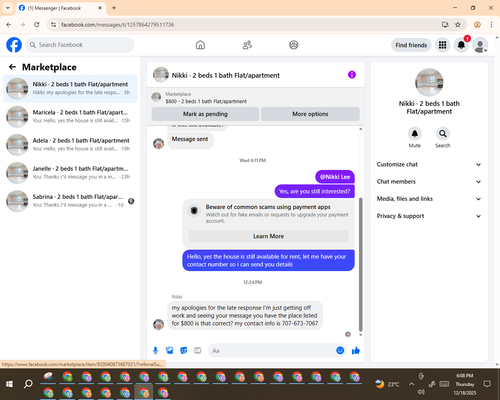This screenshot has width=500, height=400.
Task: Open the Chrome profile icon
Action: click(477, 25)
